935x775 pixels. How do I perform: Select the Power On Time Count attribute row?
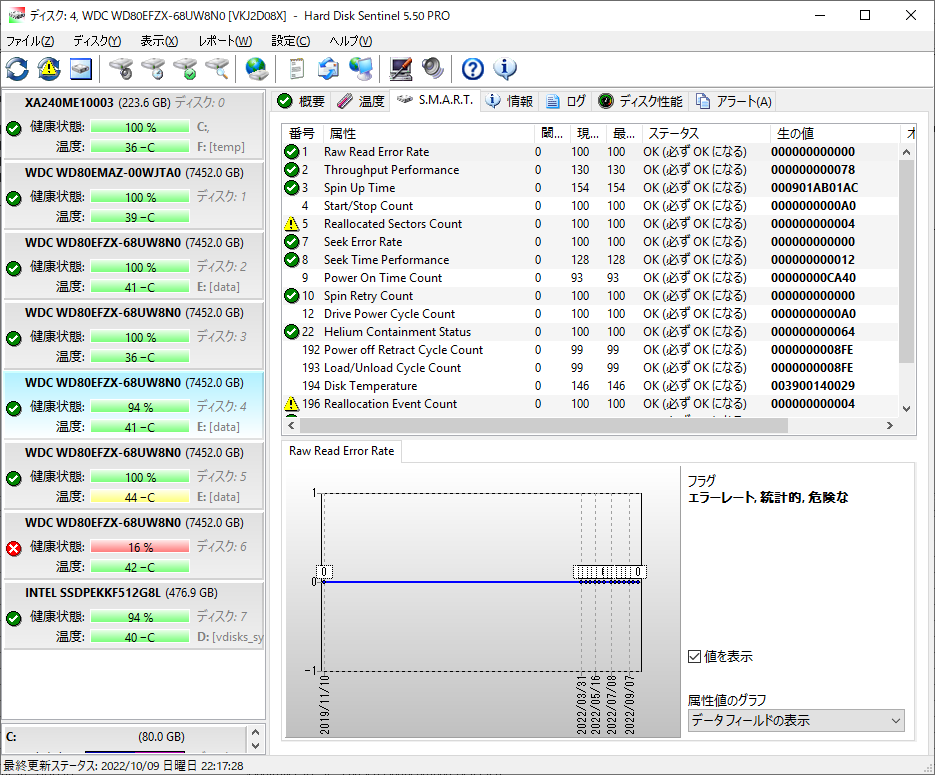pos(590,278)
